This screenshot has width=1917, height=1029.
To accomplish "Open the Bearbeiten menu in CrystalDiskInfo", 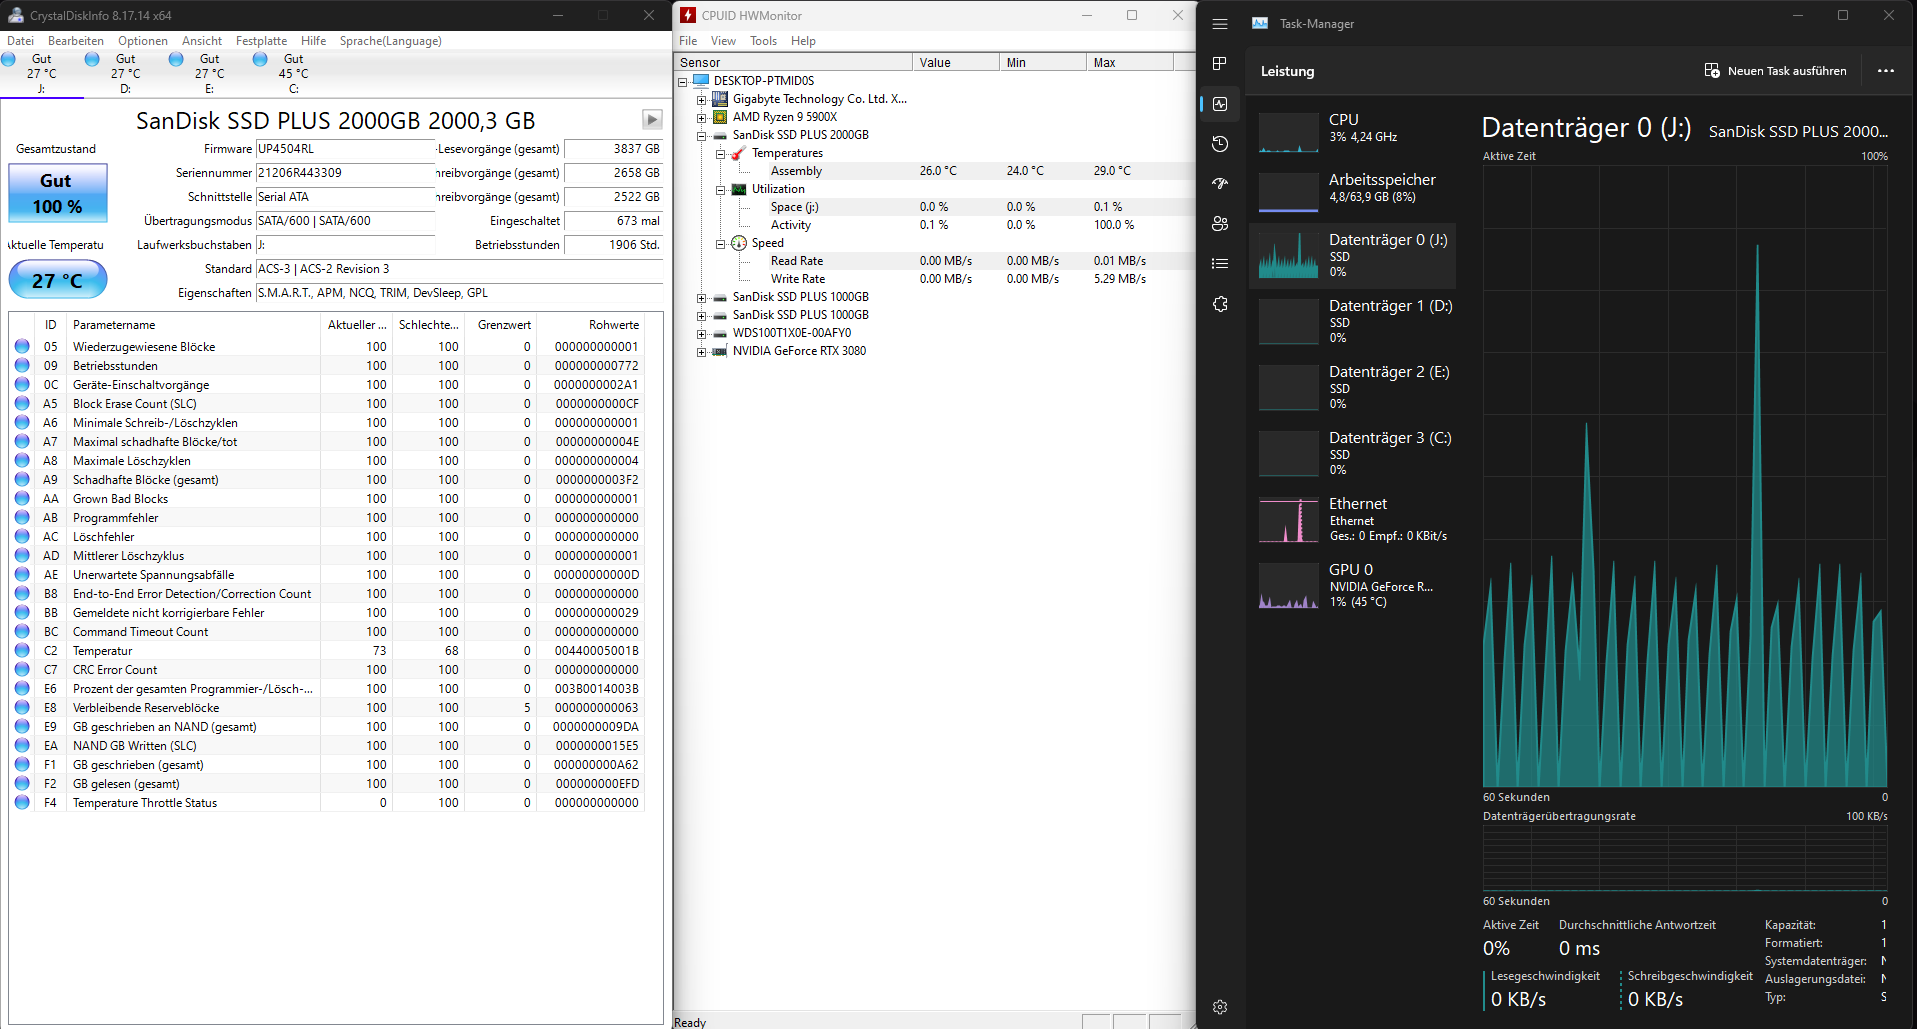I will 76,41.
